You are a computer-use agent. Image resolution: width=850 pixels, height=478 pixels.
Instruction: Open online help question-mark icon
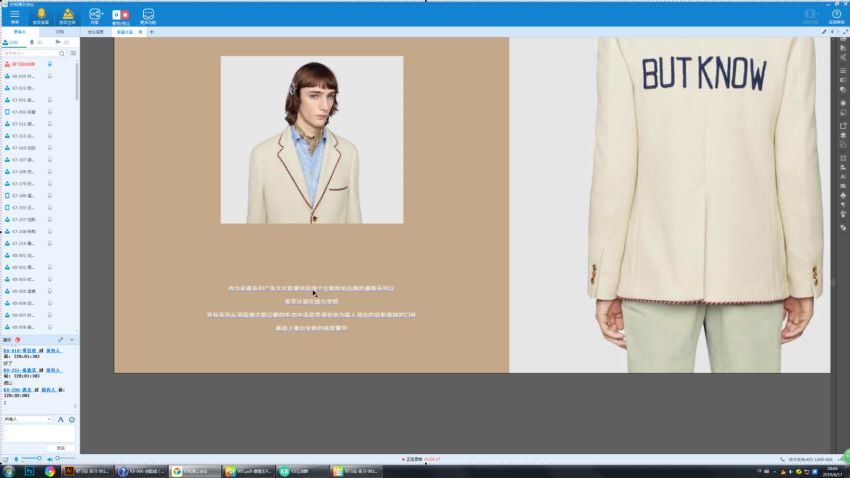click(836, 16)
